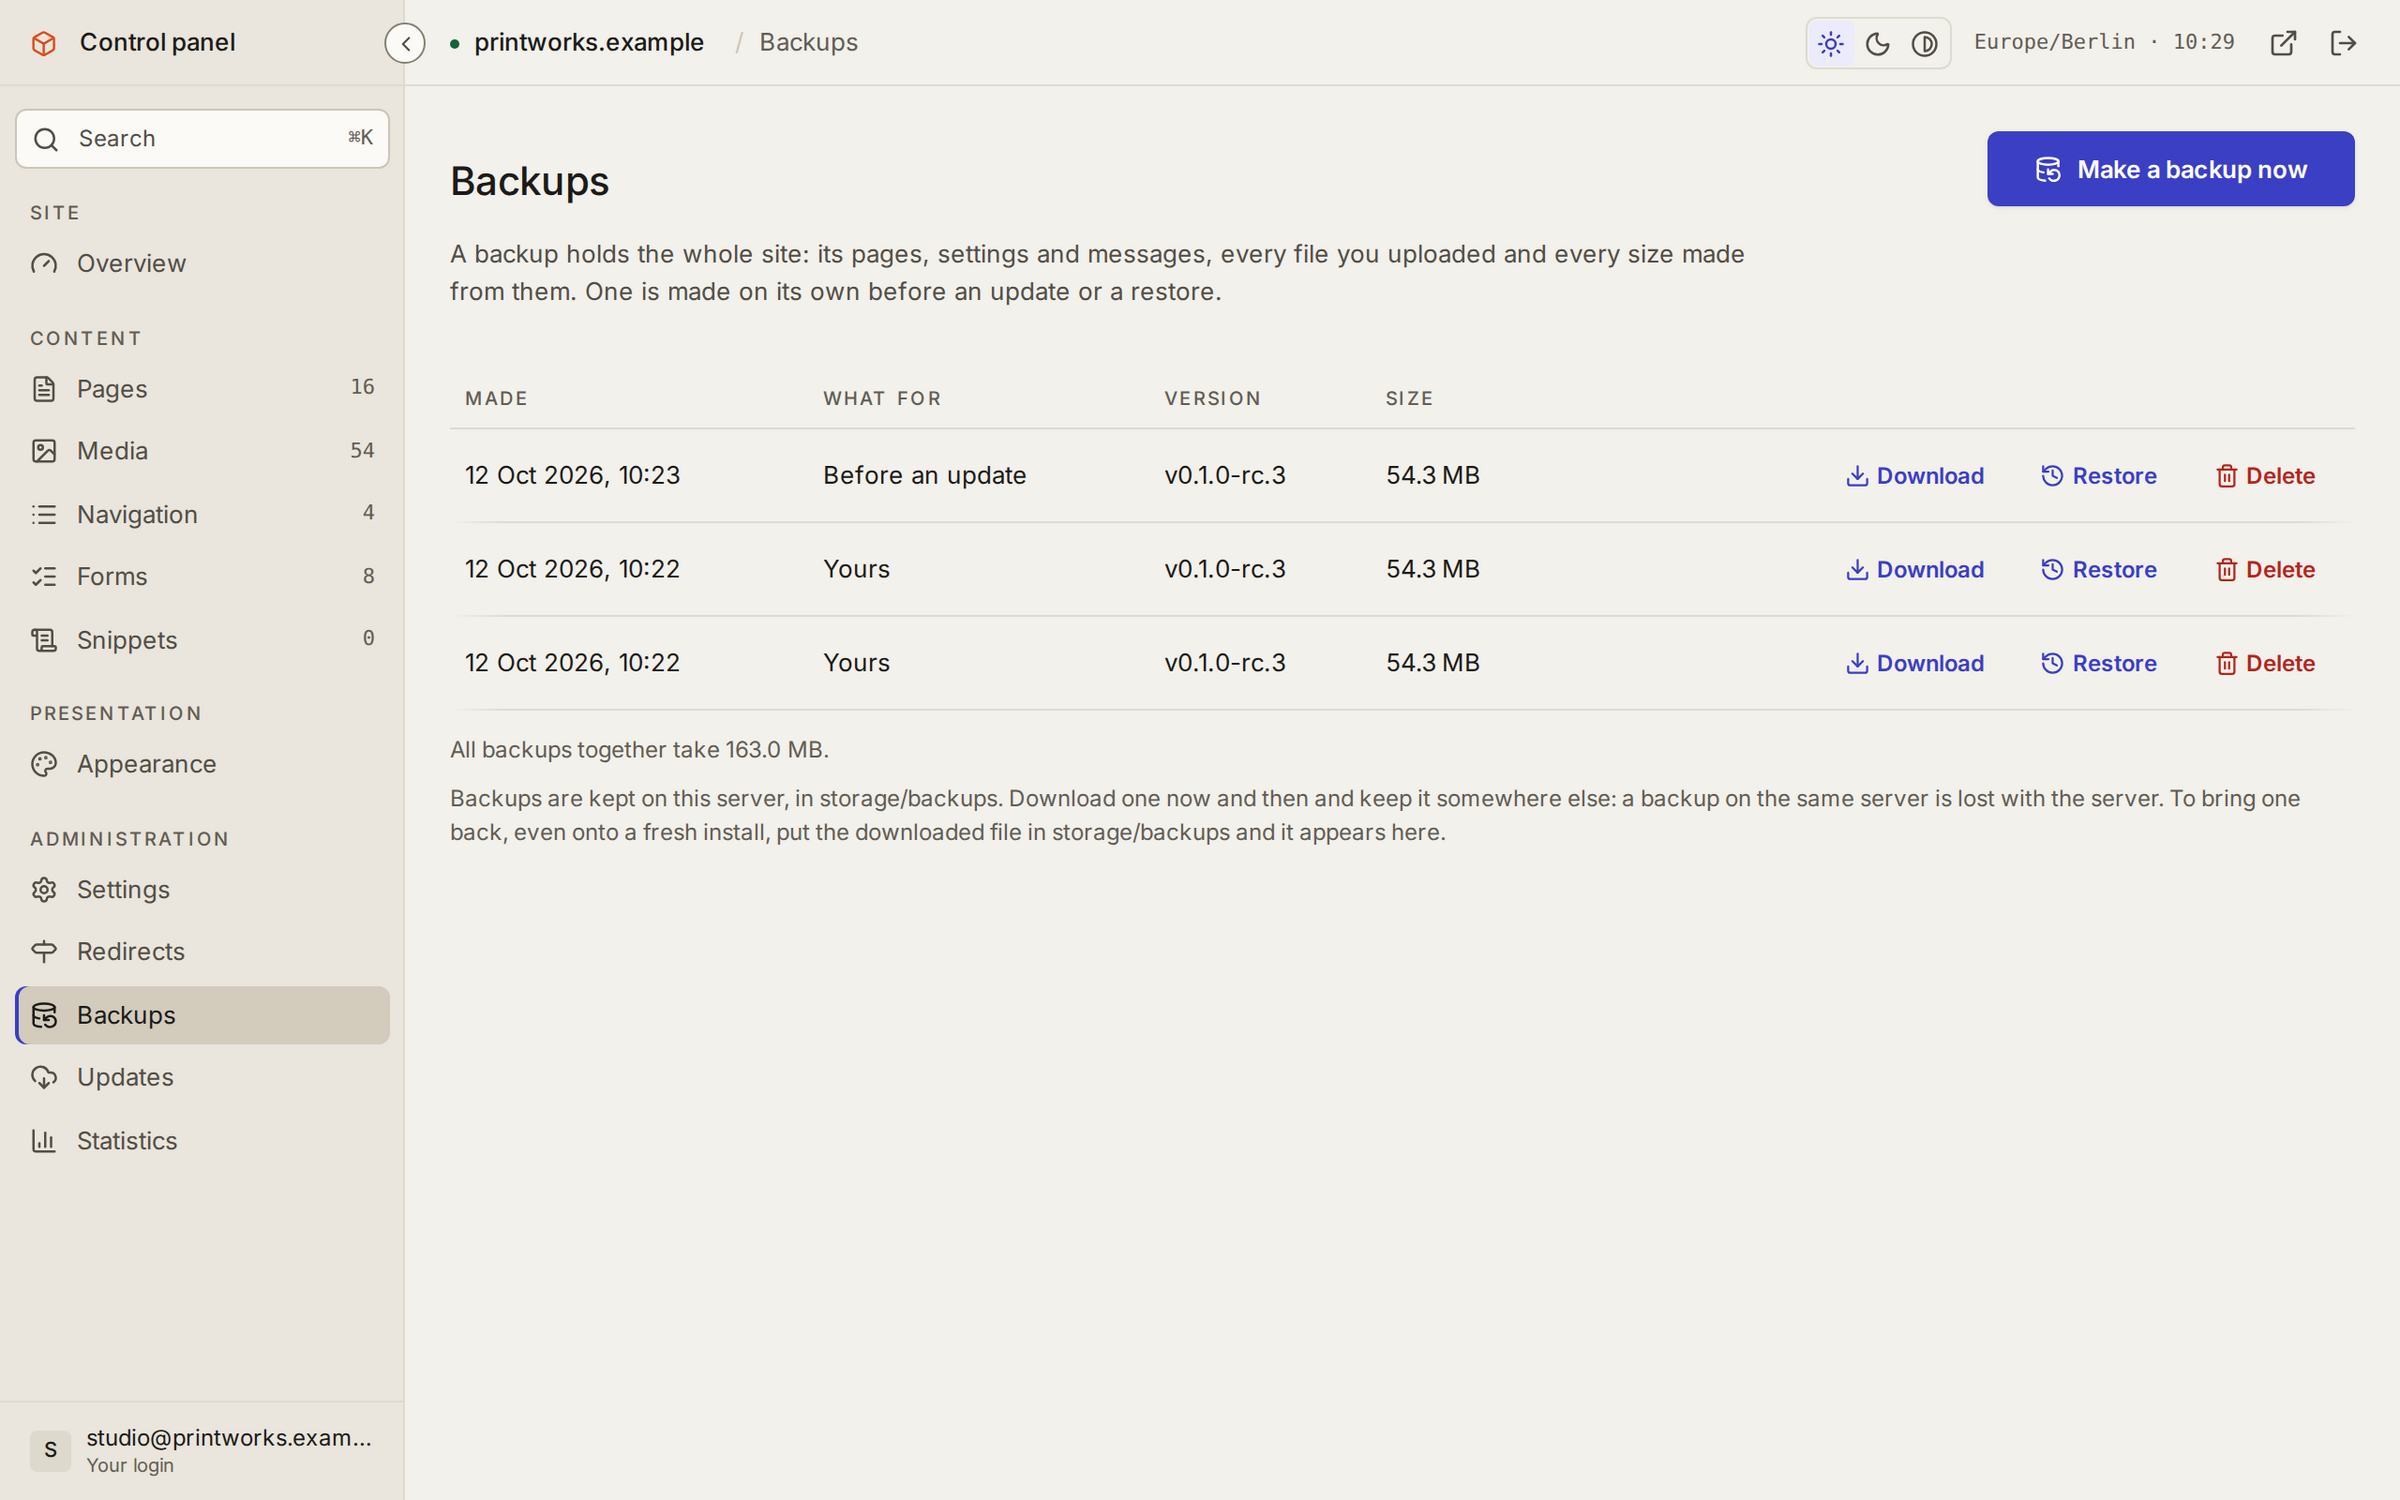Switch to light theme sun icon
Viewport: 2400px width, 1500px height.
[1831, 43]
